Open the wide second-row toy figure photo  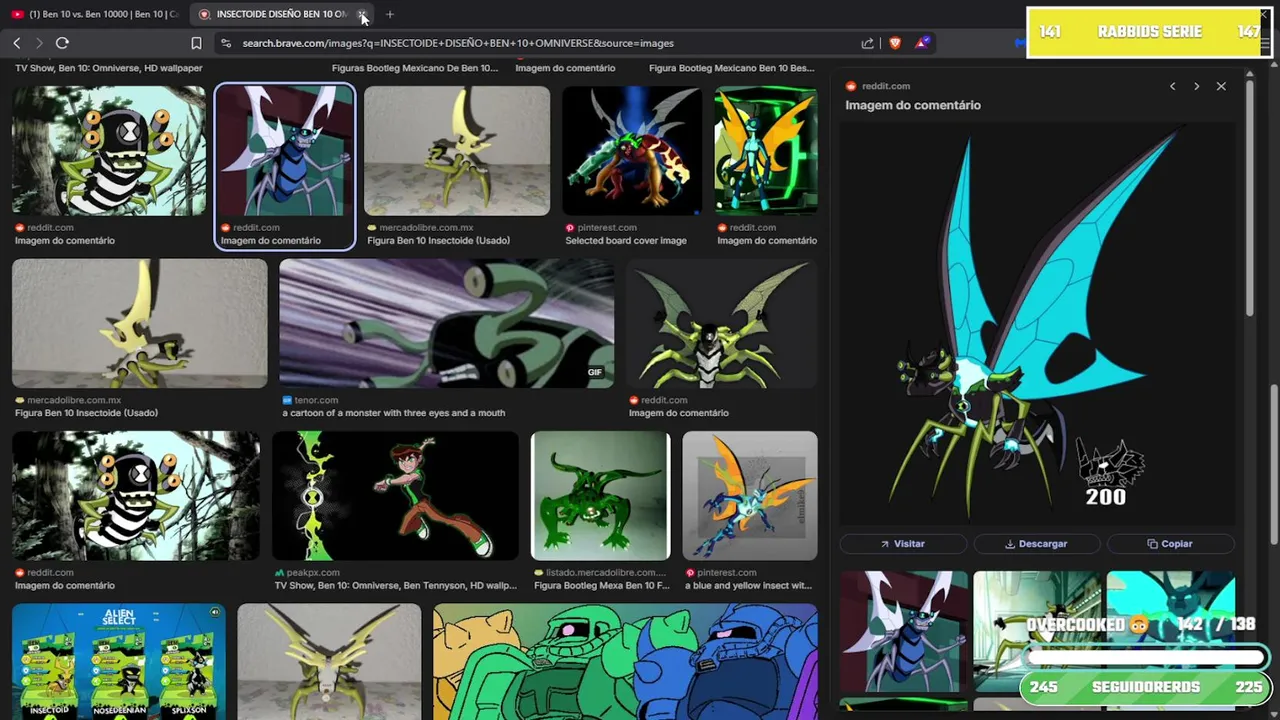pyautogui.click(x=140, y=323)
